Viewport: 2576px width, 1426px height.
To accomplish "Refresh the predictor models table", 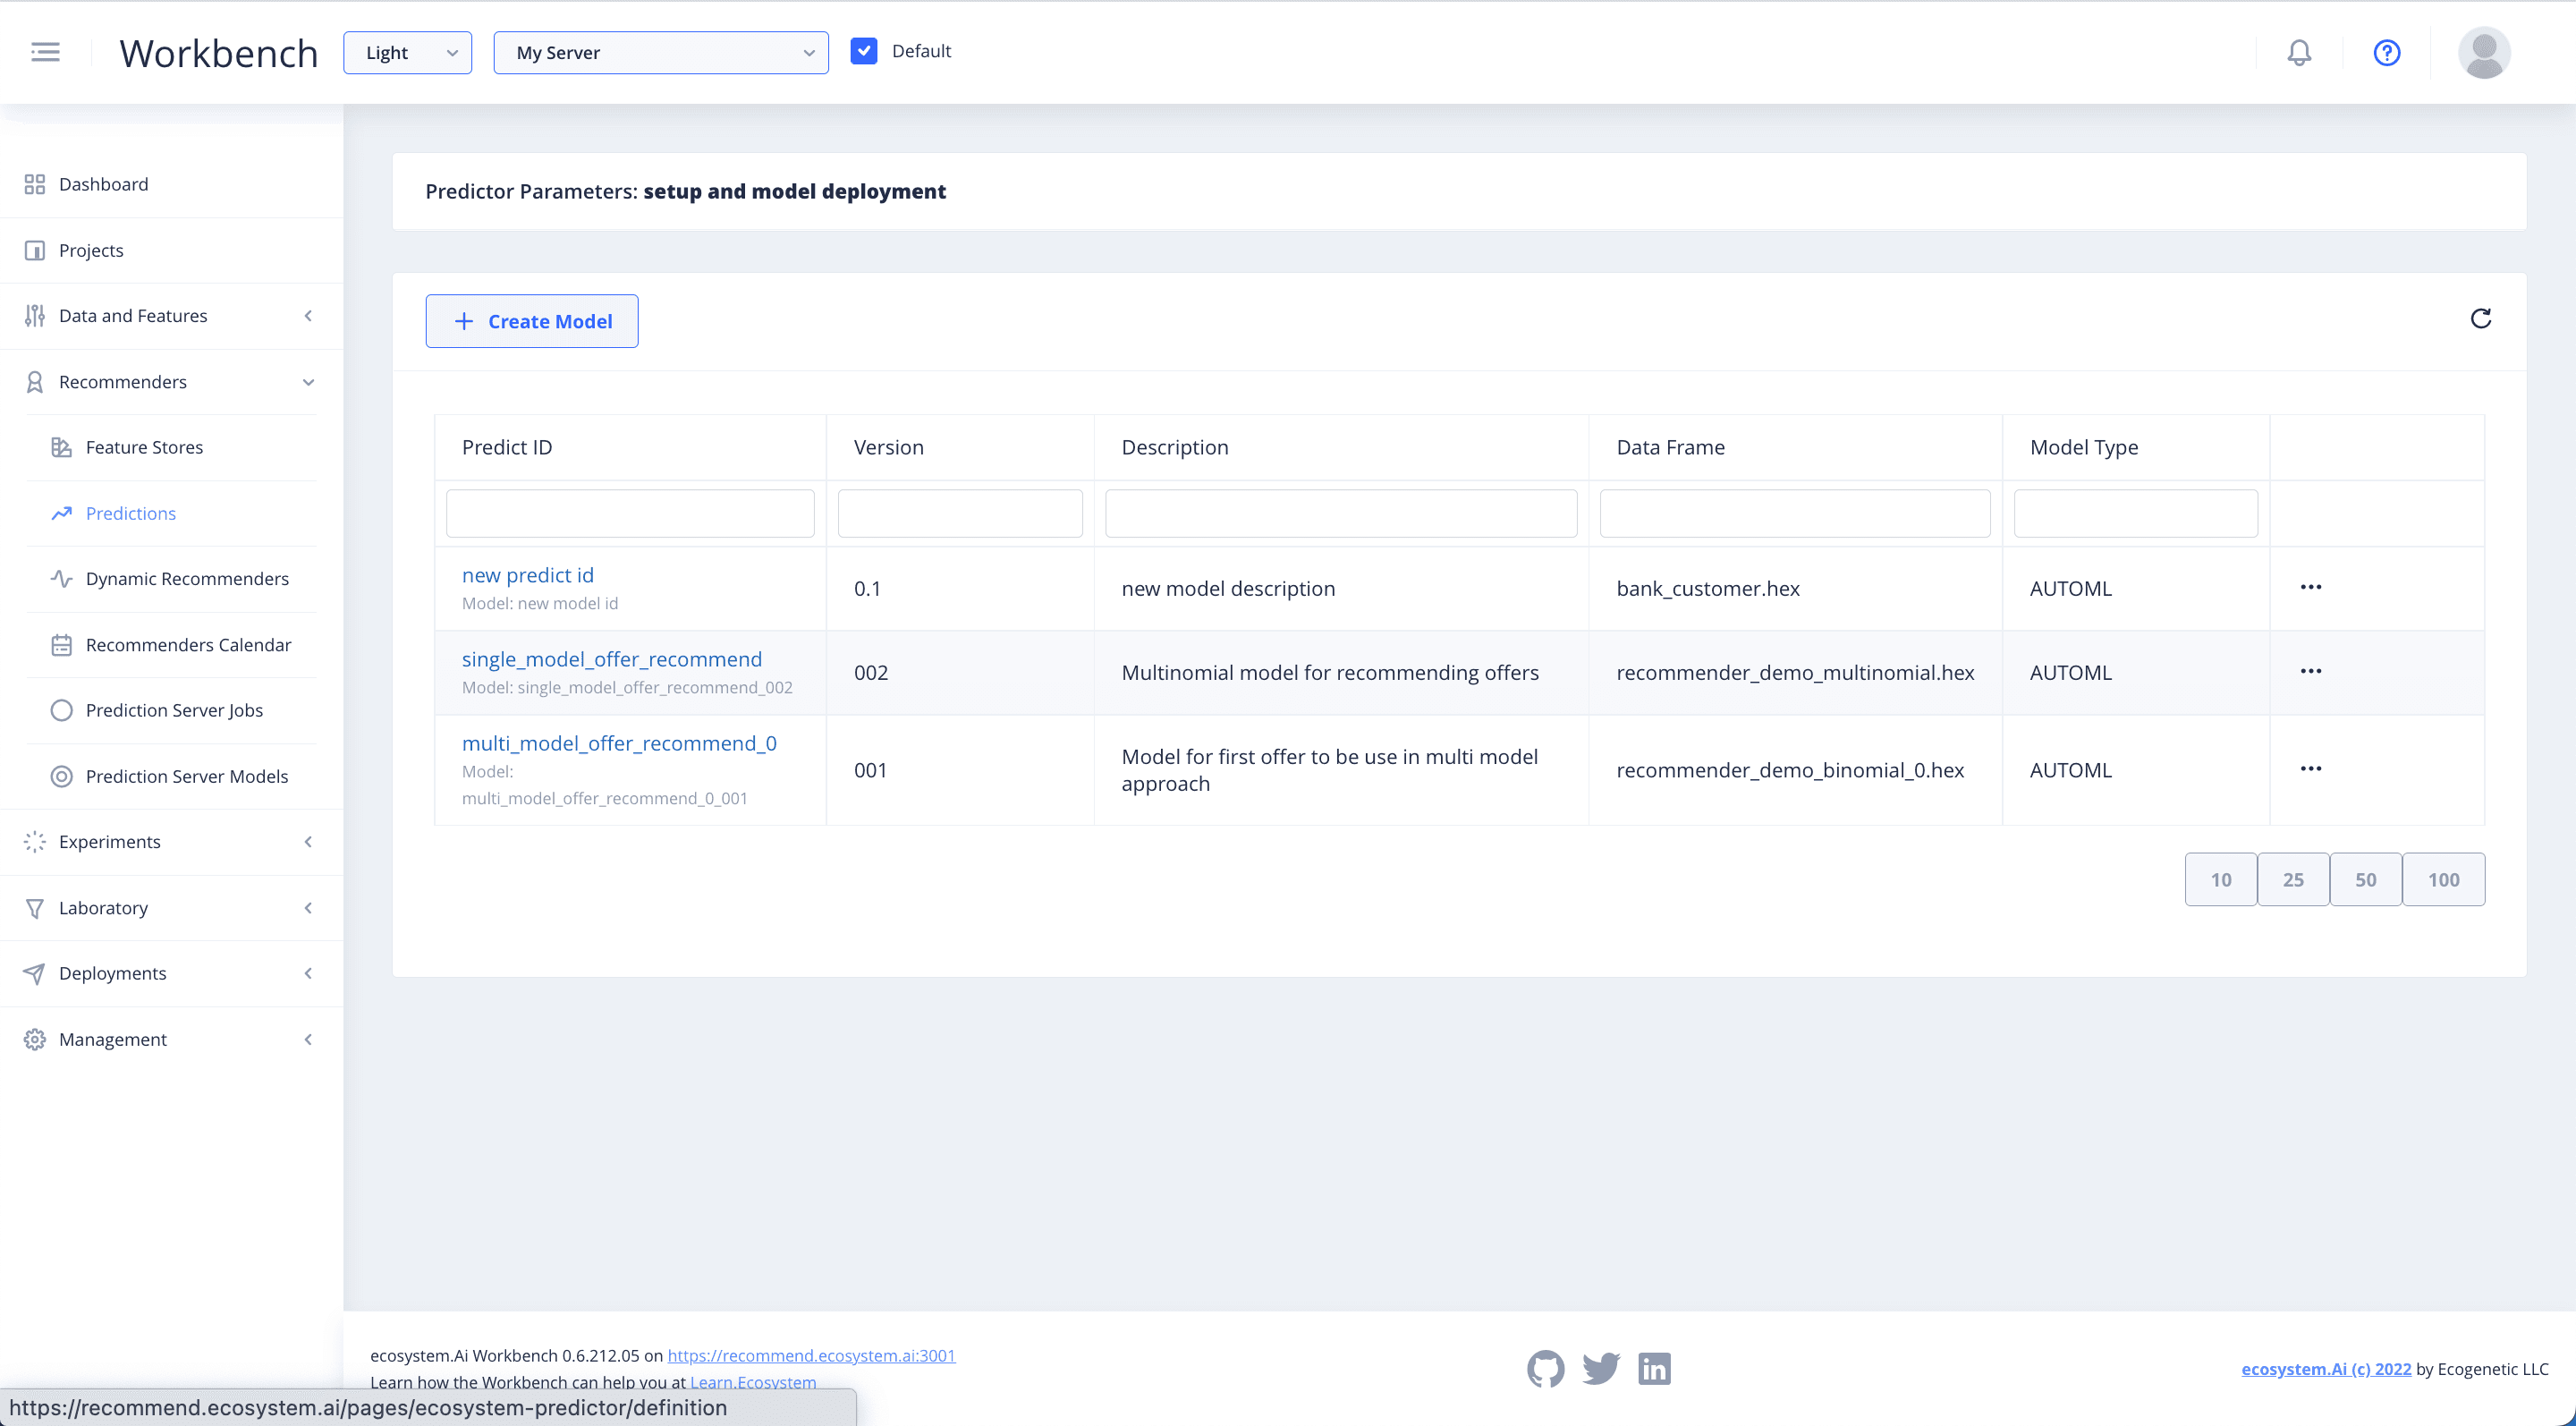I will (2480, 319).
